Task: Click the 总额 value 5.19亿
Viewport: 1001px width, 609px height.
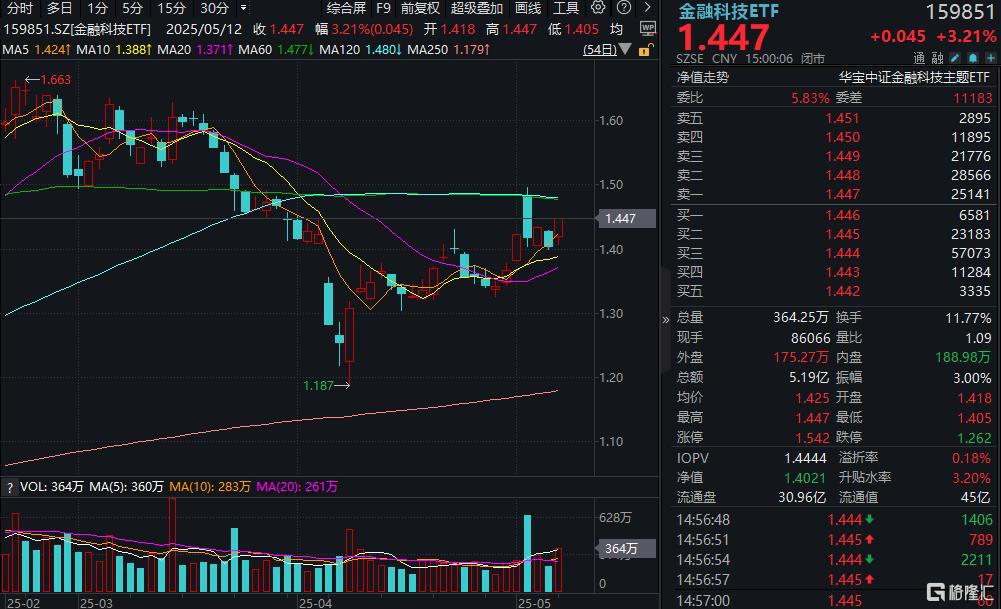Action: pos(808,377)
